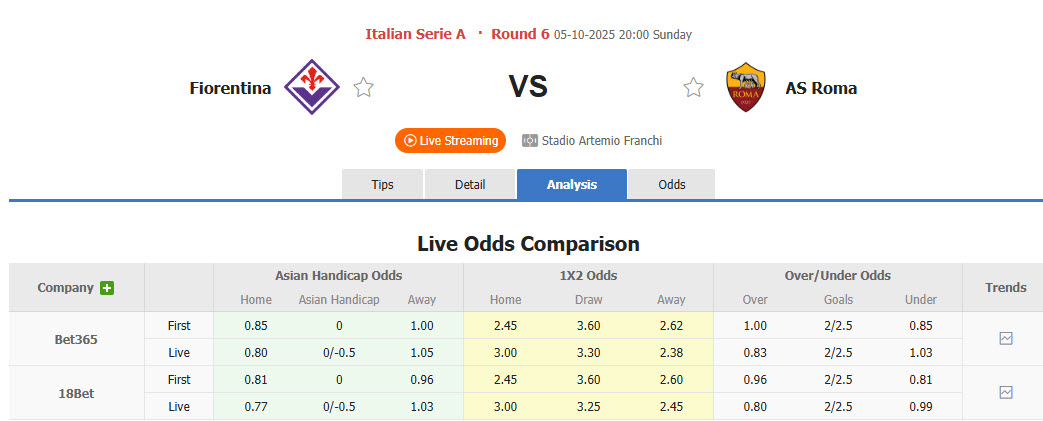Click the Bet365 company name
The width and height of the screenshot is (1043, 421).
click(76, 339)
